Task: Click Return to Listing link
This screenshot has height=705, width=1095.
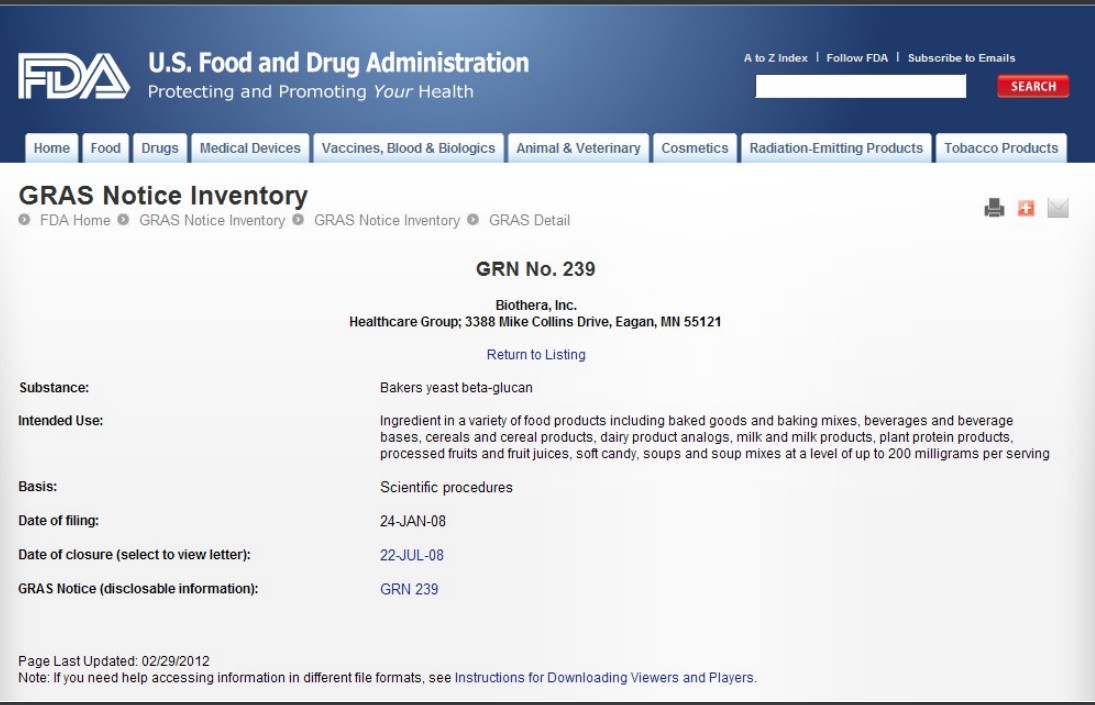Action: pos(536,355)
